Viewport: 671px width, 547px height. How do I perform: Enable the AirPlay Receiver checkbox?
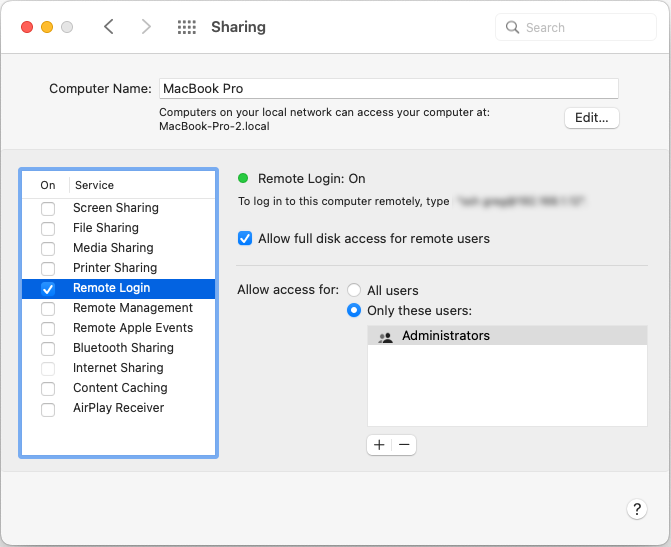pos(48,408)
